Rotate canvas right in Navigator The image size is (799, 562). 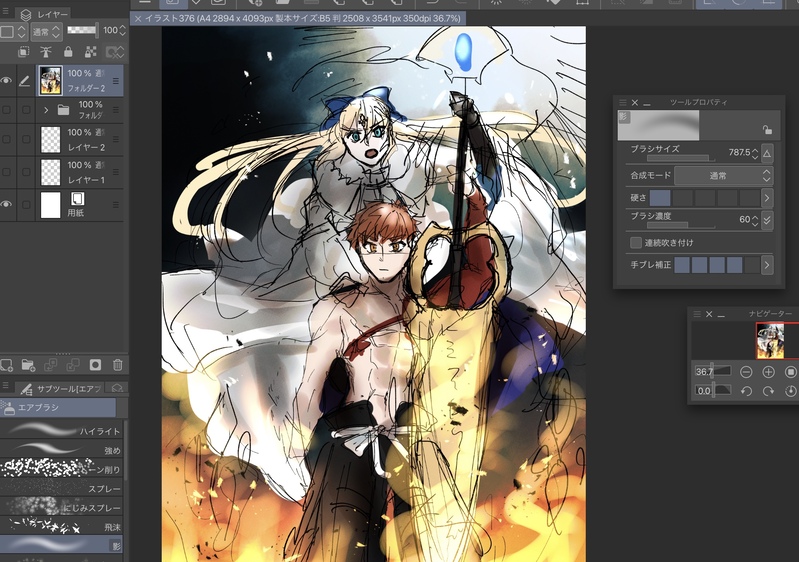[768, 391]
